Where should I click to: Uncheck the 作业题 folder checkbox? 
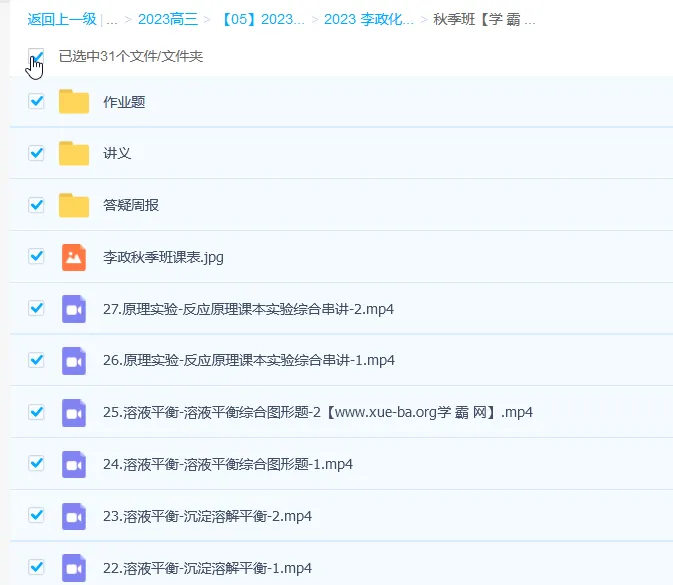coord(37,101)
